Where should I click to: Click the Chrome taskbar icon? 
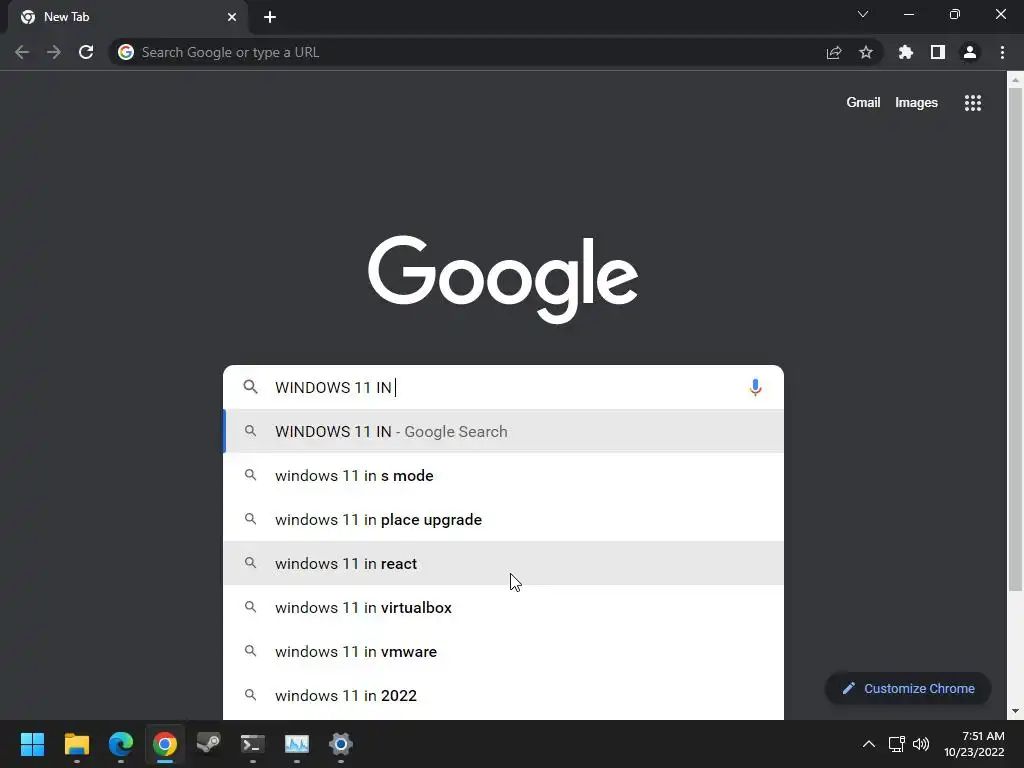165,744
